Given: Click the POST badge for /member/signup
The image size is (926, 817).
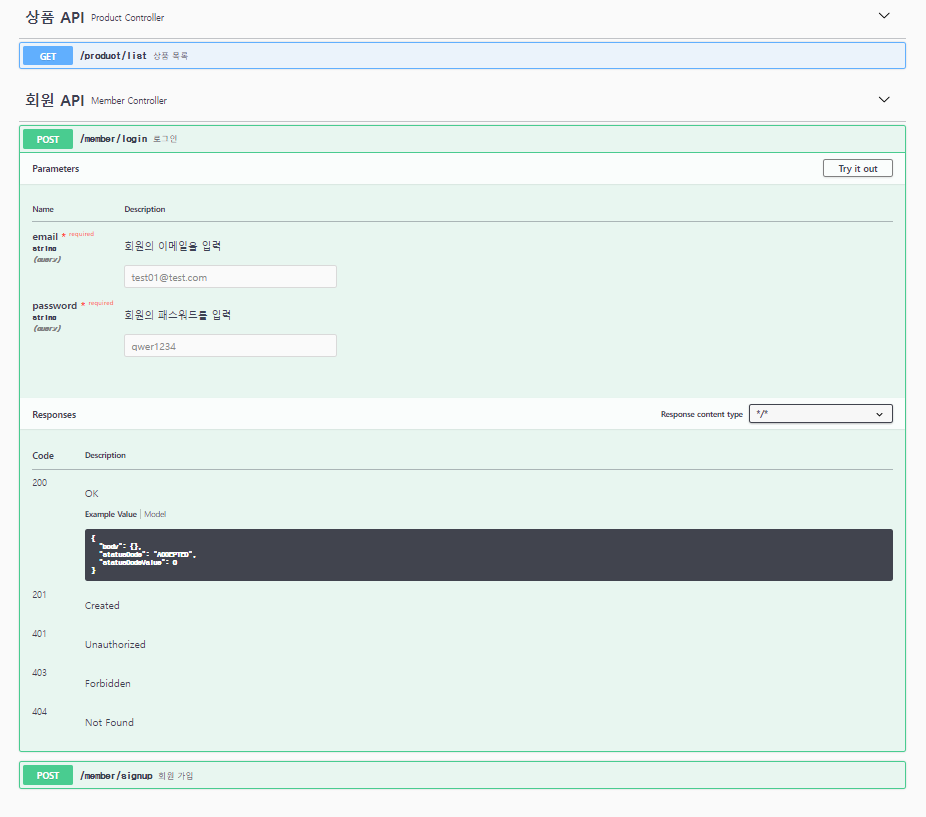Looking at the screenshot, I should (x=48, y=775).
